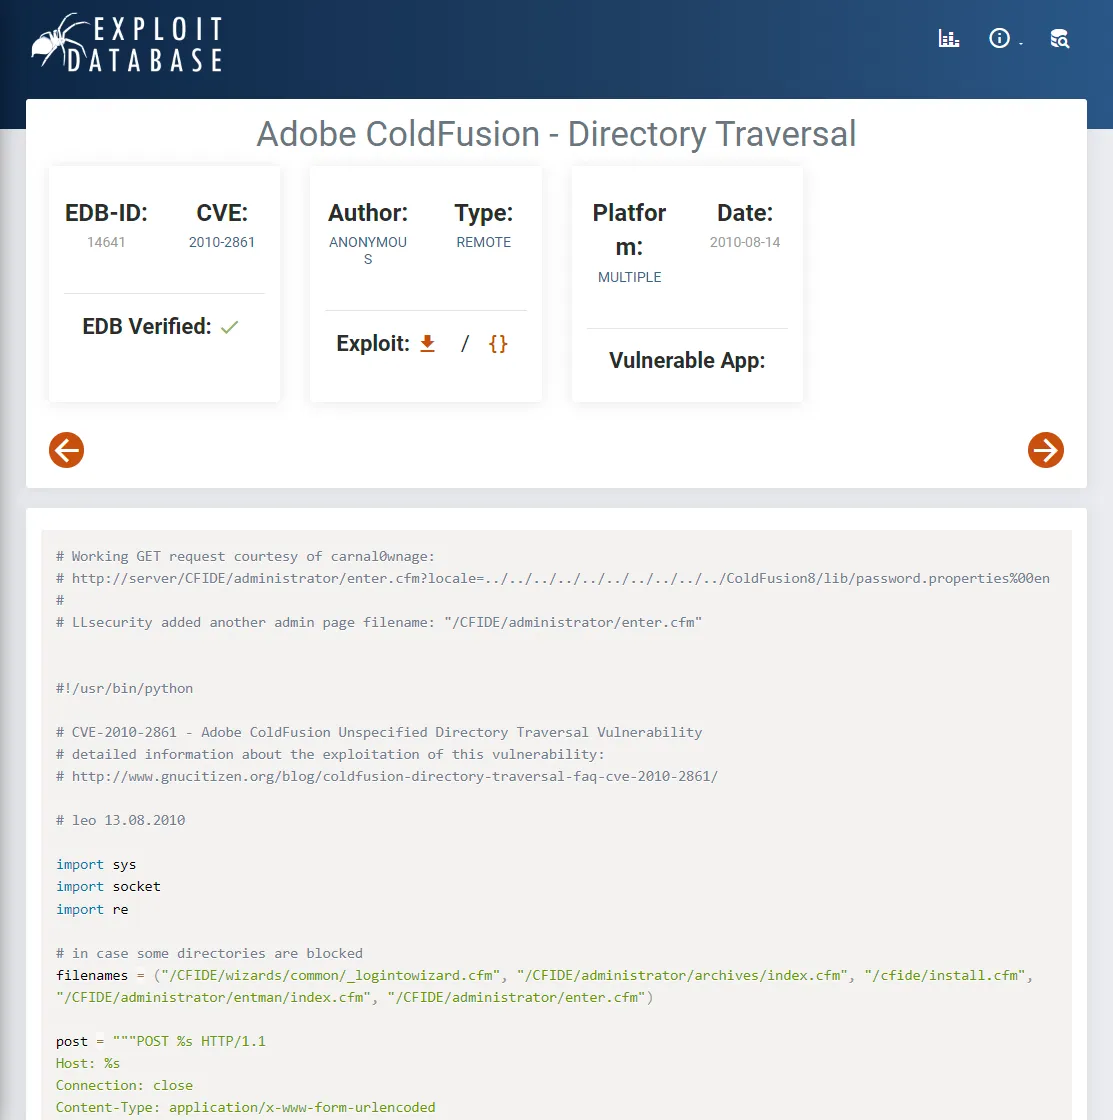1113x1120 pixels.
Task: Click the '# in case some directories are blocked' comment
Action: [209, 953]
